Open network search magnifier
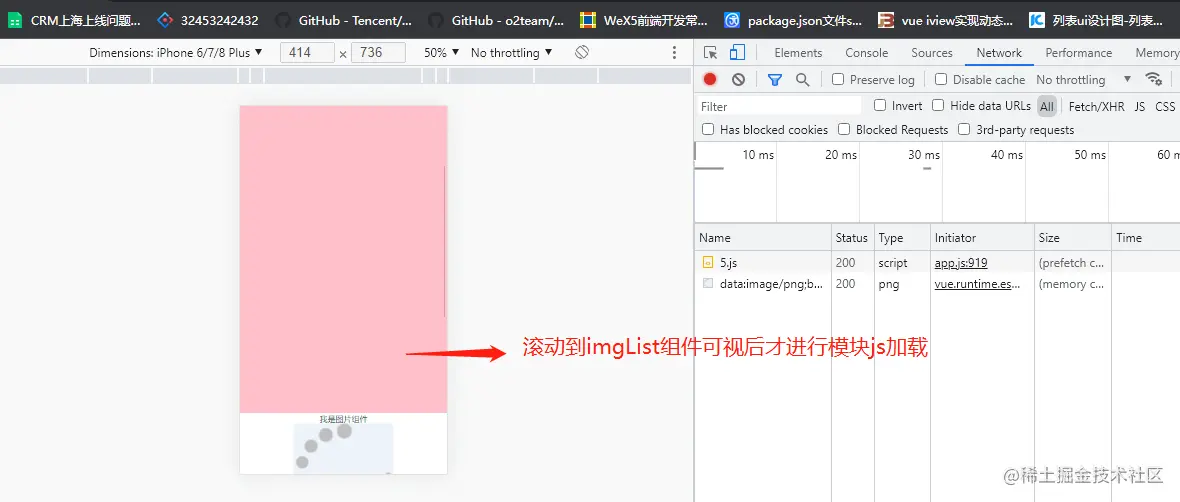Viewport: 1180px width, 502px height. click(x=803, y=79)
